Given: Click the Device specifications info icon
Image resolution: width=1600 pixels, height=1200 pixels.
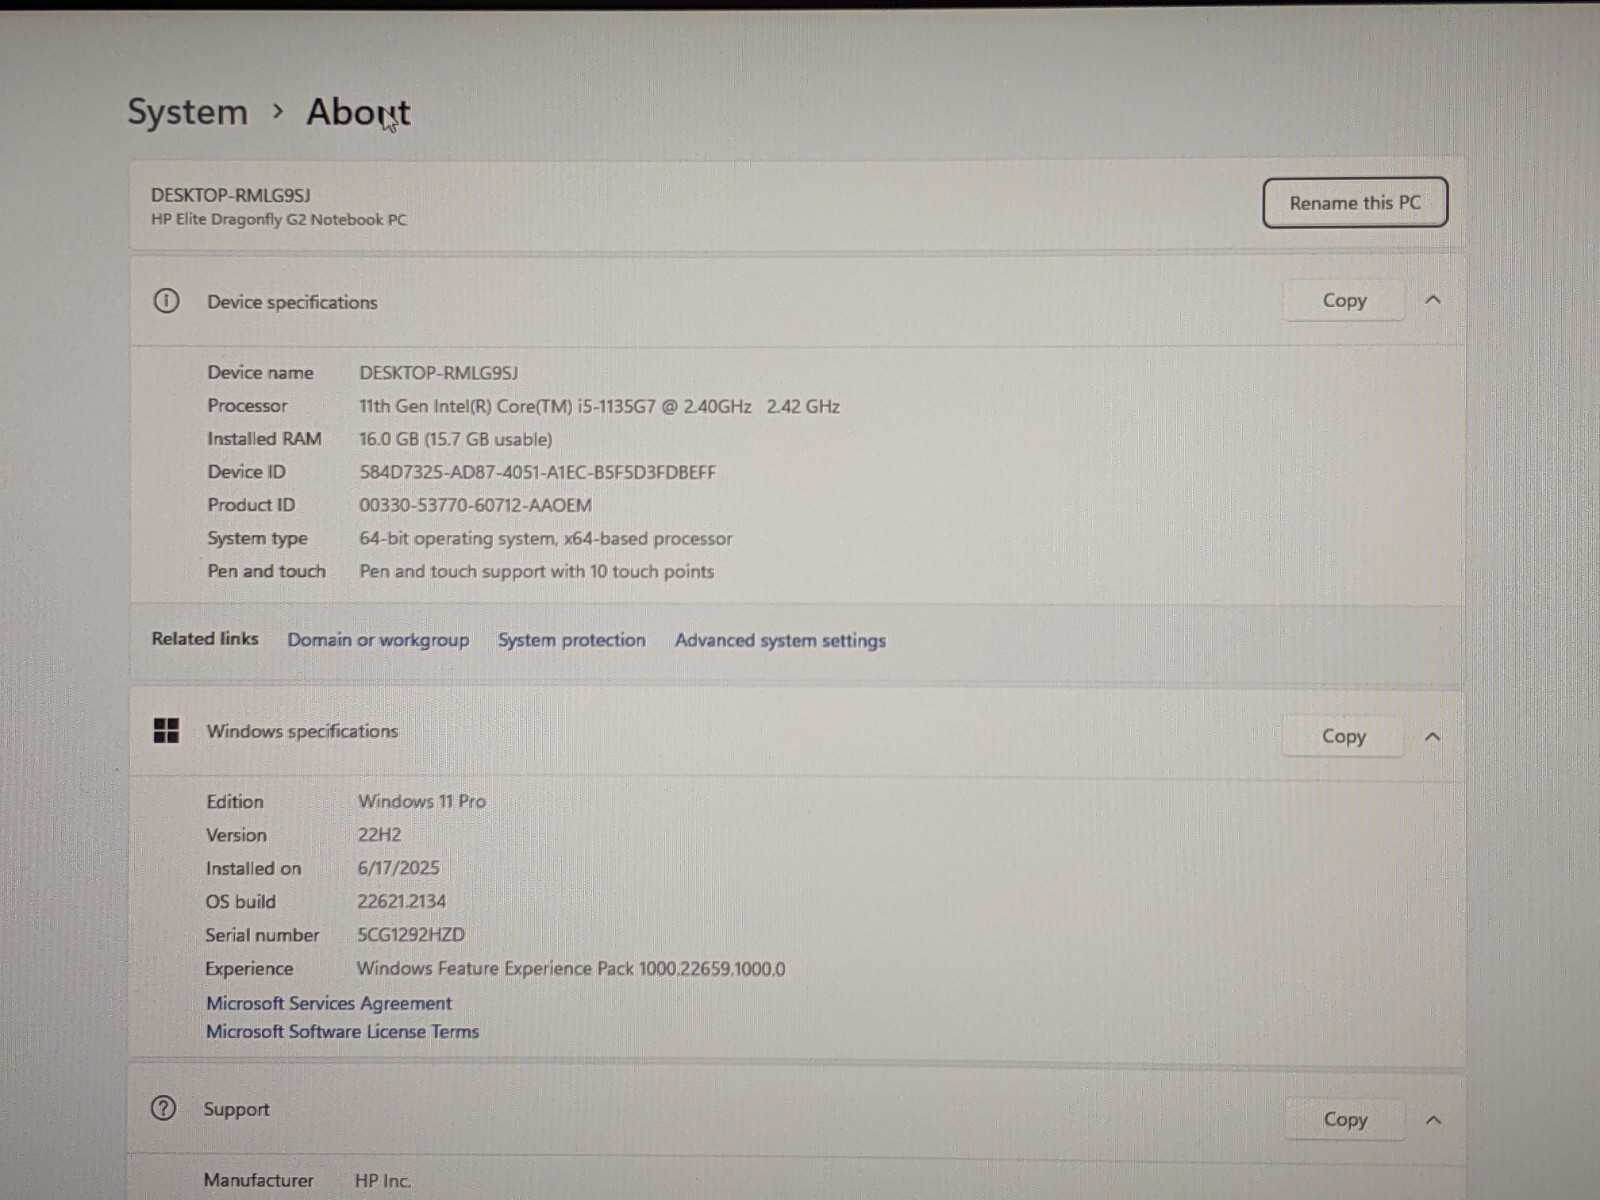Looking at the screenshot, I should 166,301.
